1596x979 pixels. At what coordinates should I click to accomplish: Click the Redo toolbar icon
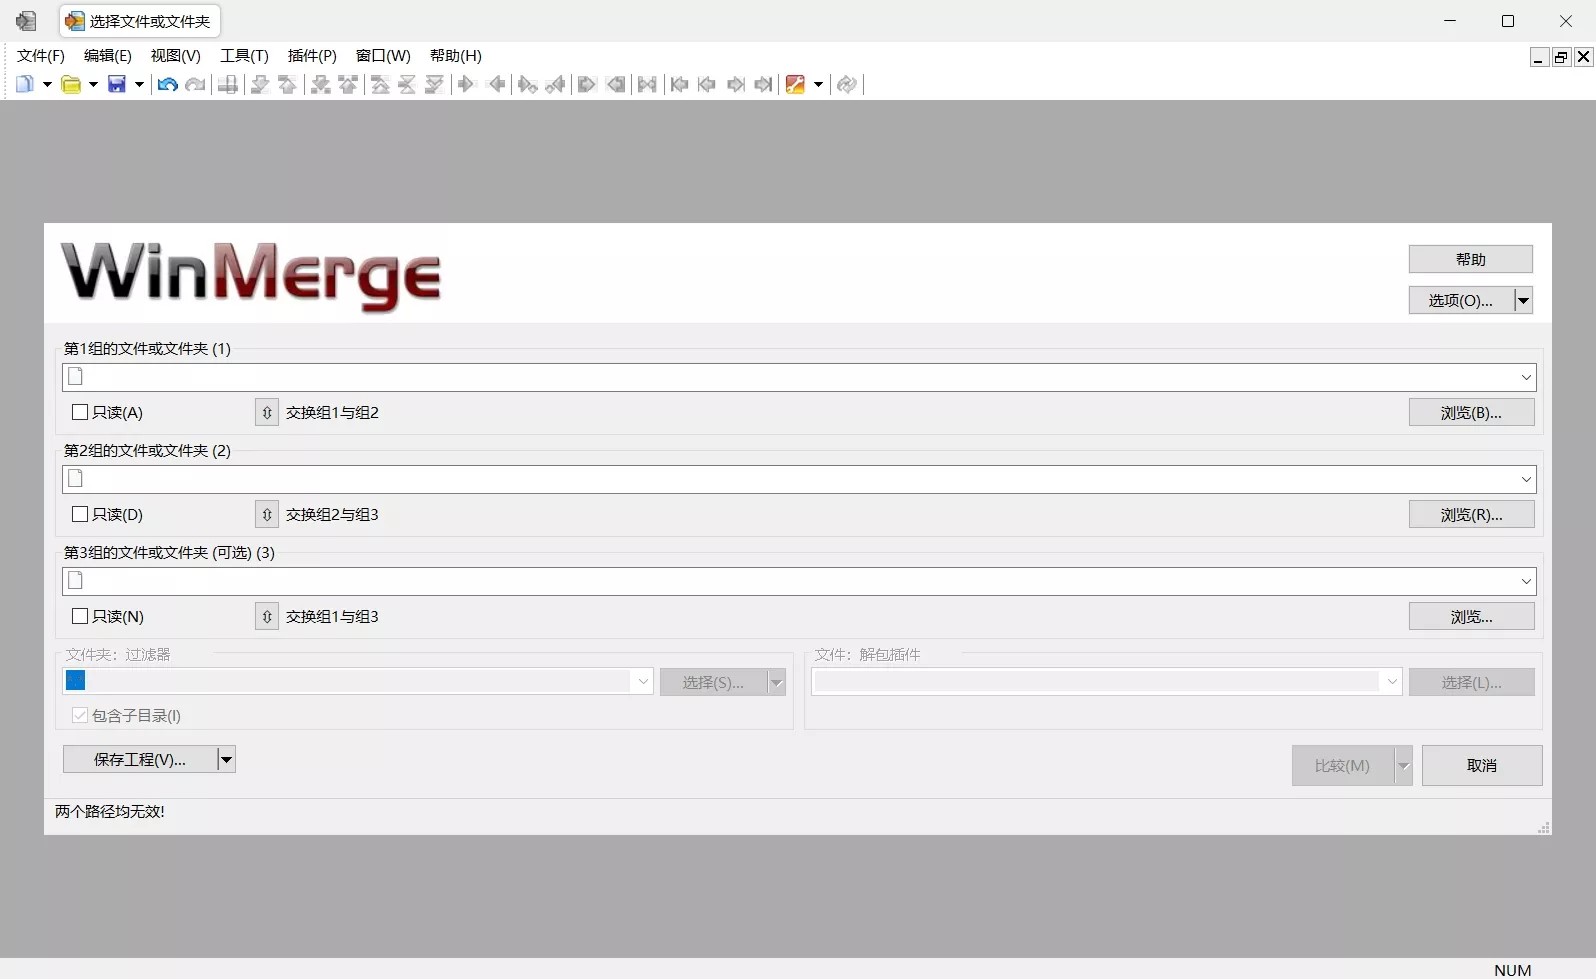[x=195, y=84]
